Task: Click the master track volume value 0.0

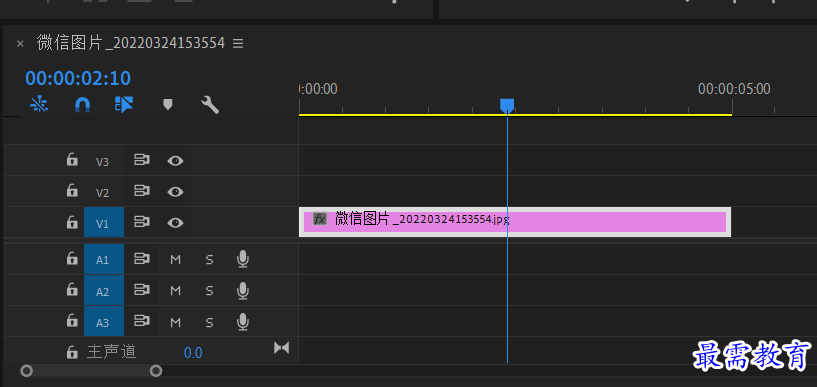Action: [x=193, y=353]
